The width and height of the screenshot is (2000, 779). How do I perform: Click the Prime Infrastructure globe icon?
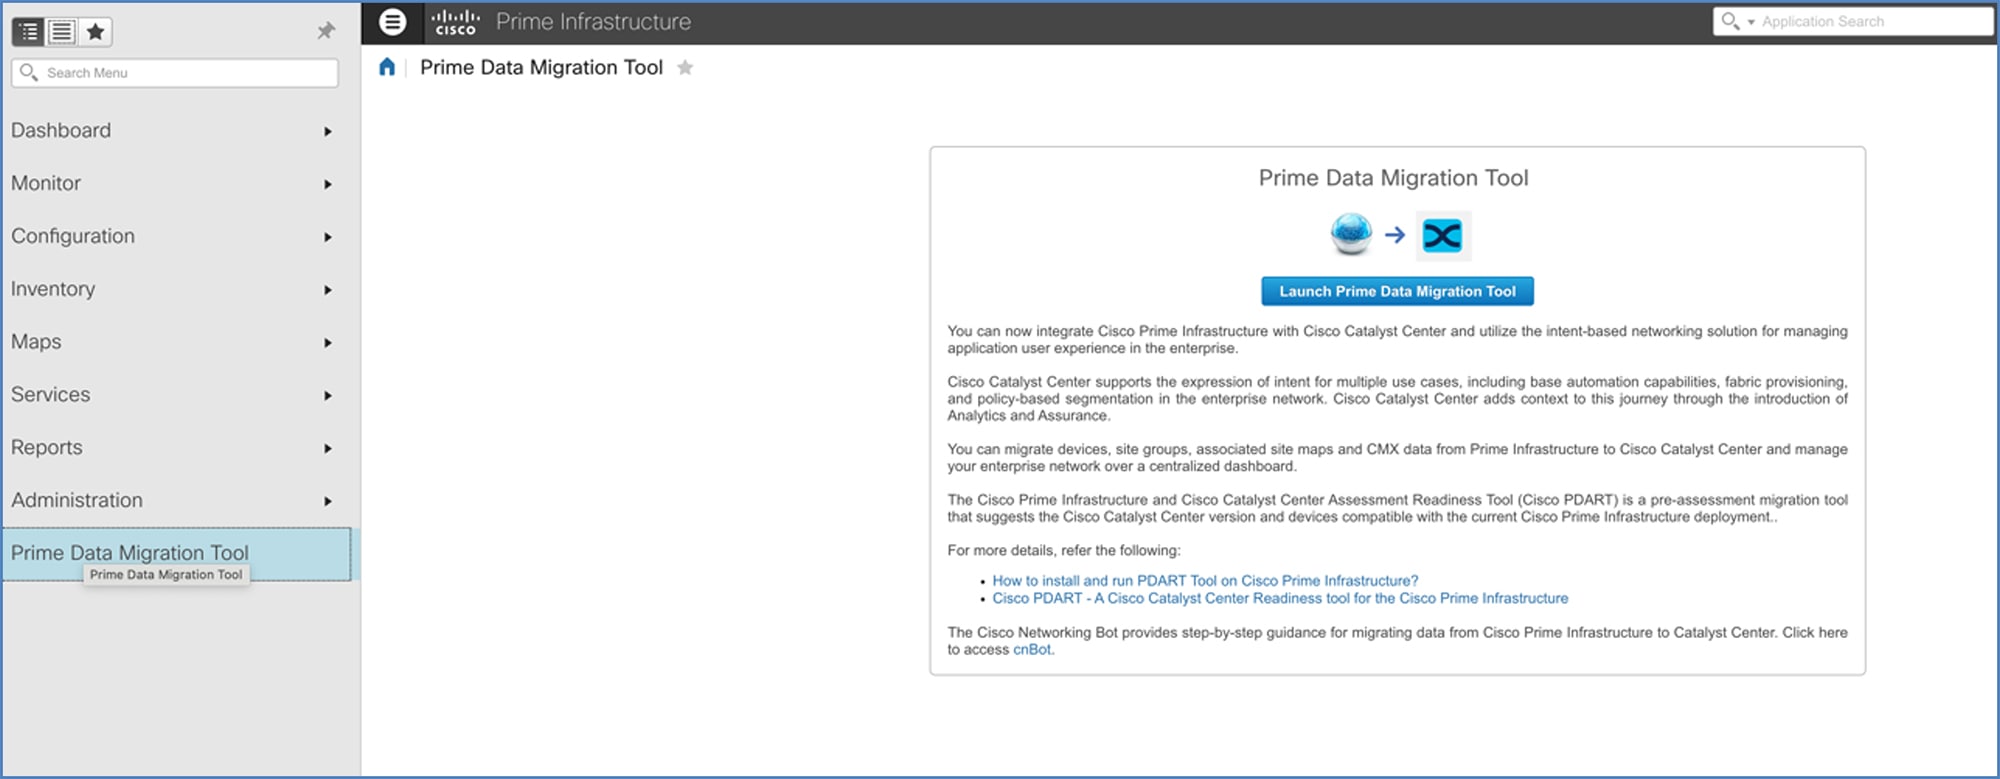pos(1351,235)
